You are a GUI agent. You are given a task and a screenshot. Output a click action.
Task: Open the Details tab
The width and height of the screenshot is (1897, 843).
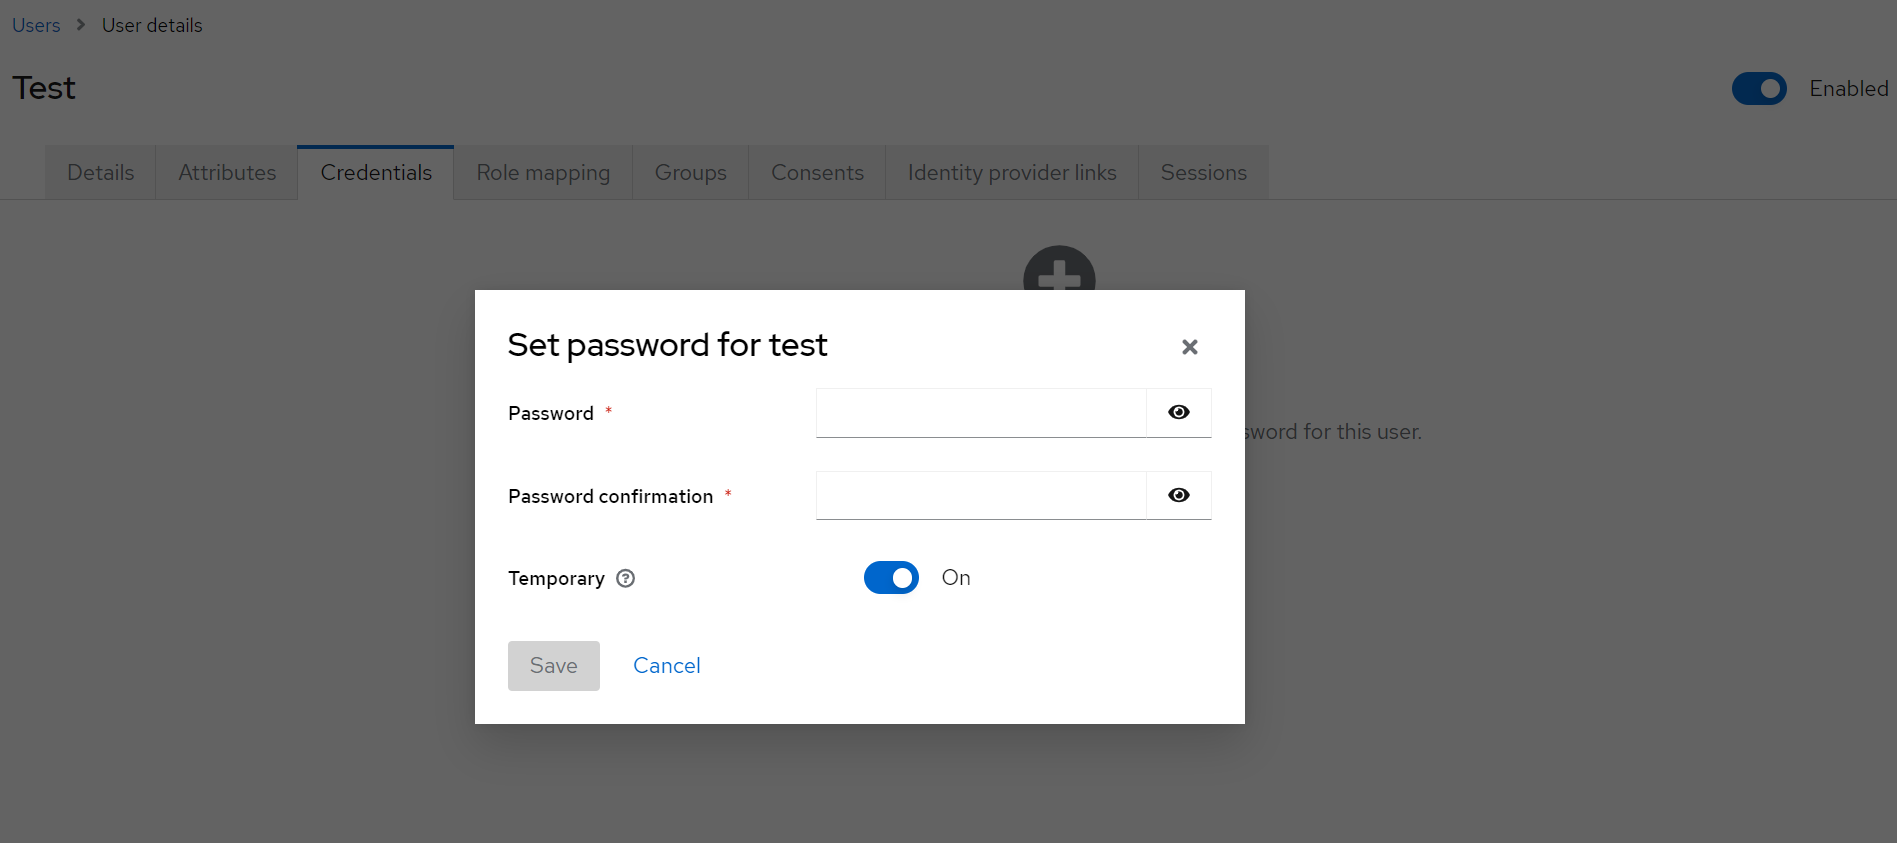[100, 173]
